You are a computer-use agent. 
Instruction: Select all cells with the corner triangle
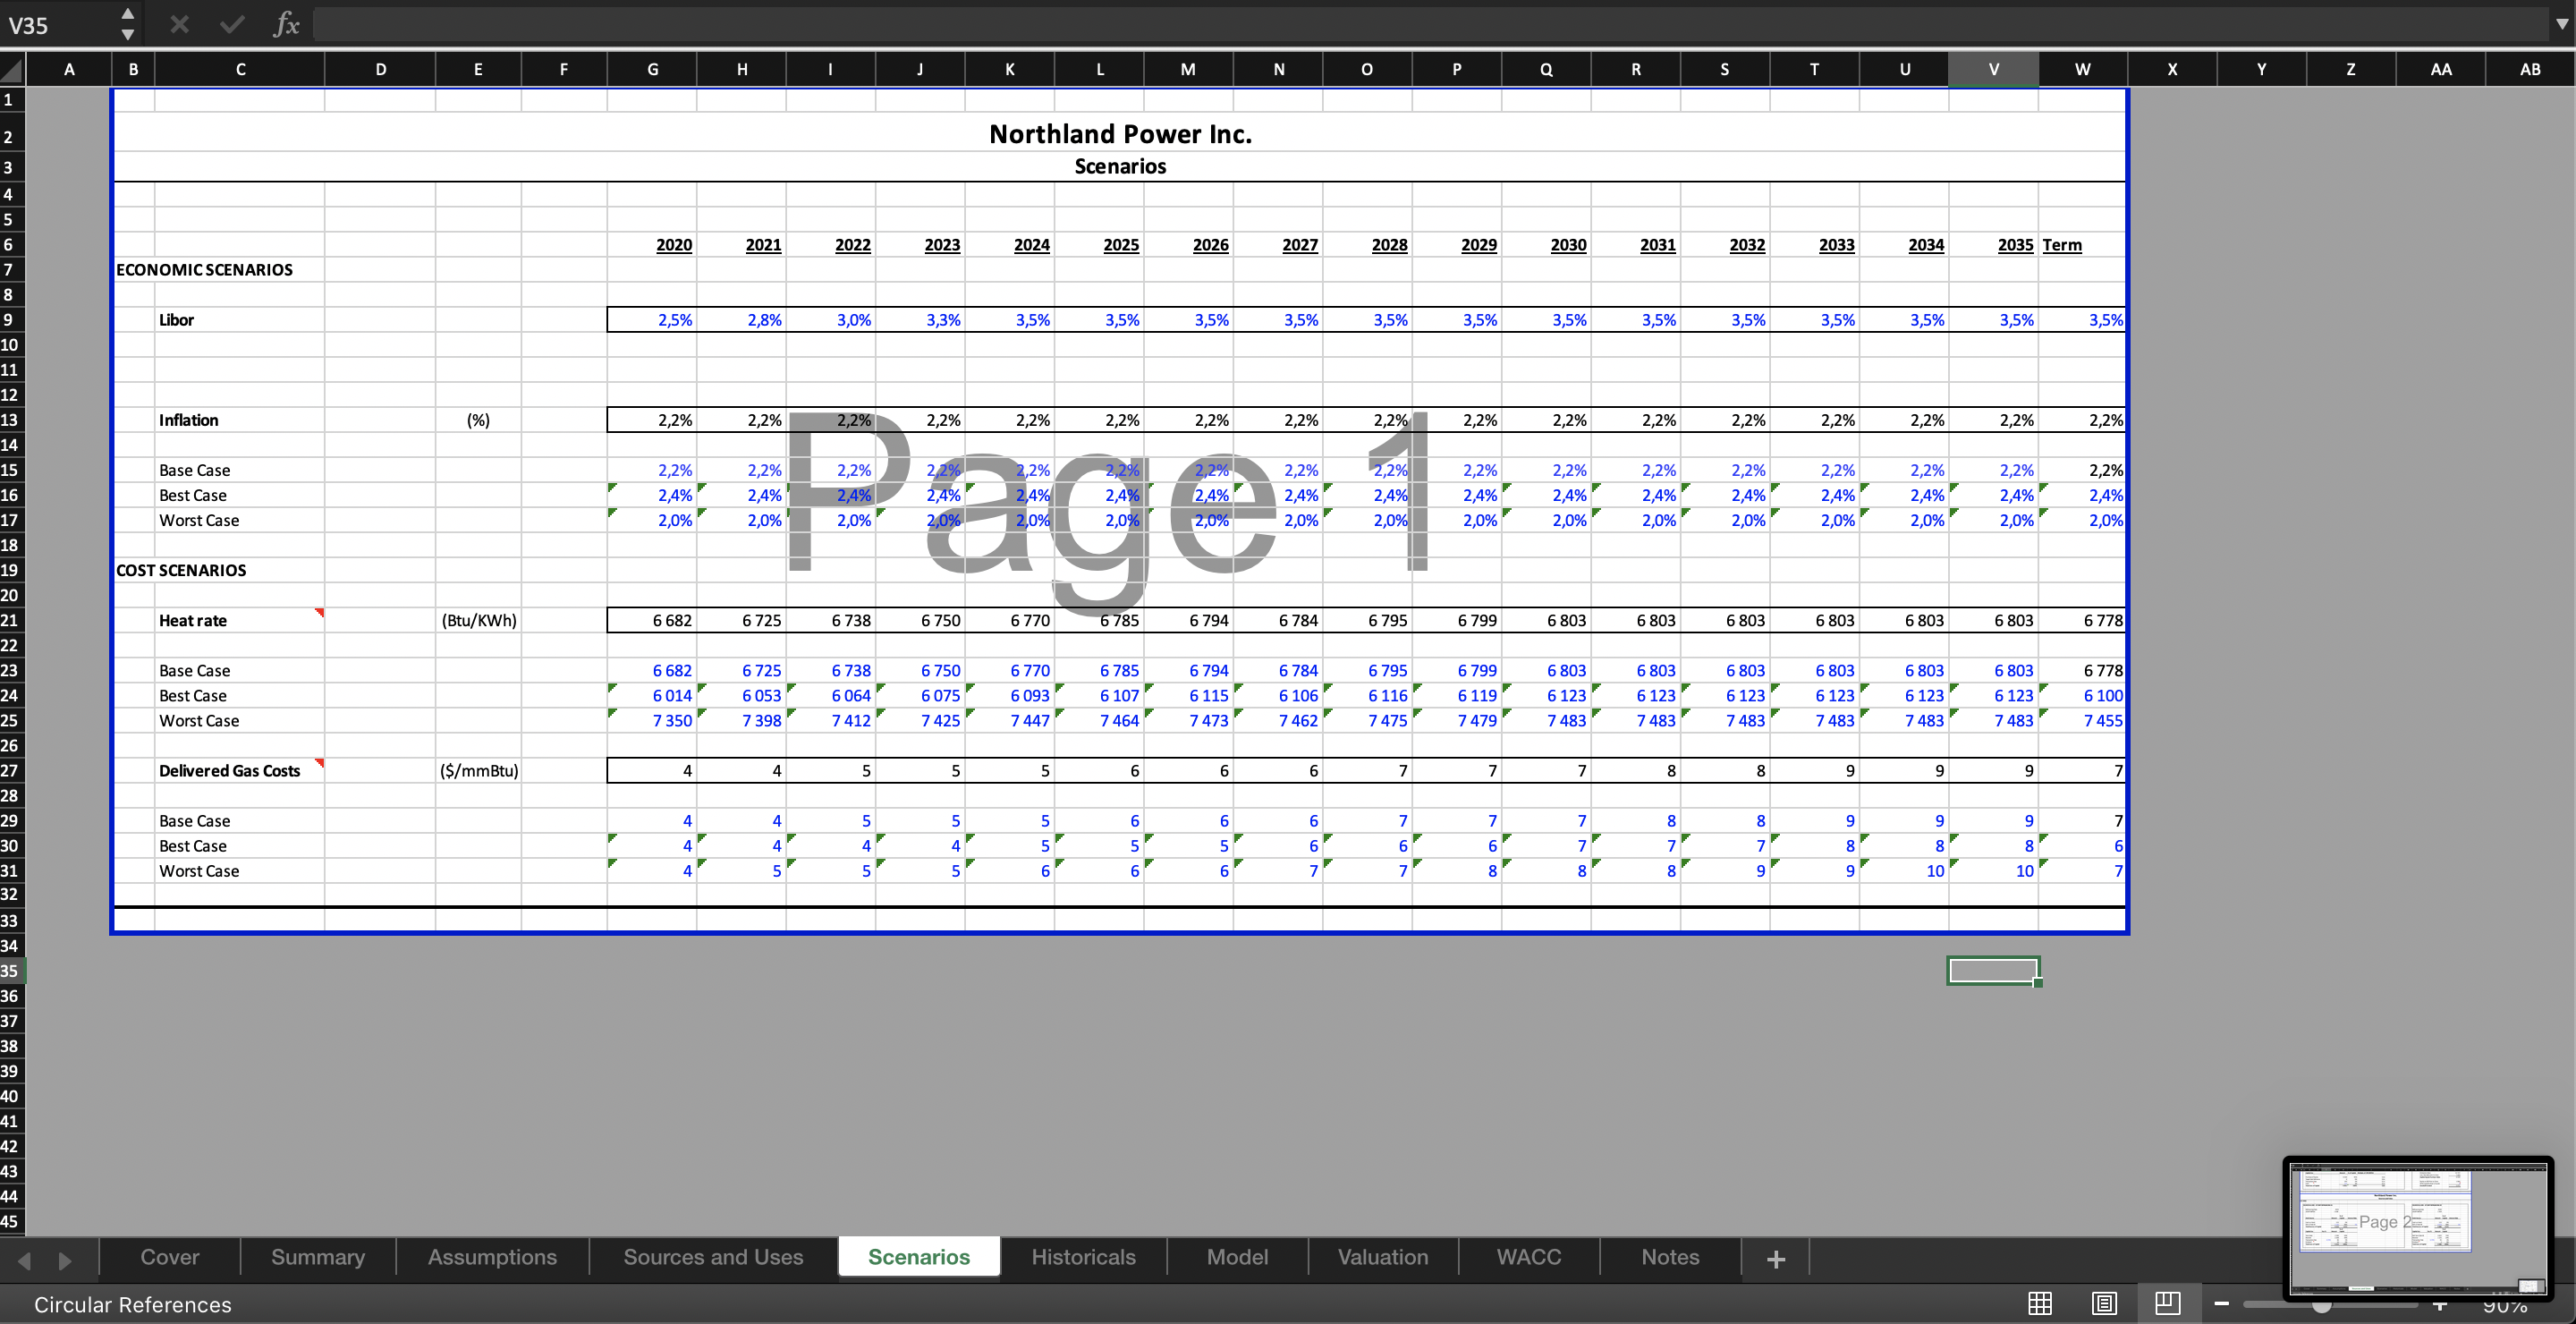click(x=12, y=69)
